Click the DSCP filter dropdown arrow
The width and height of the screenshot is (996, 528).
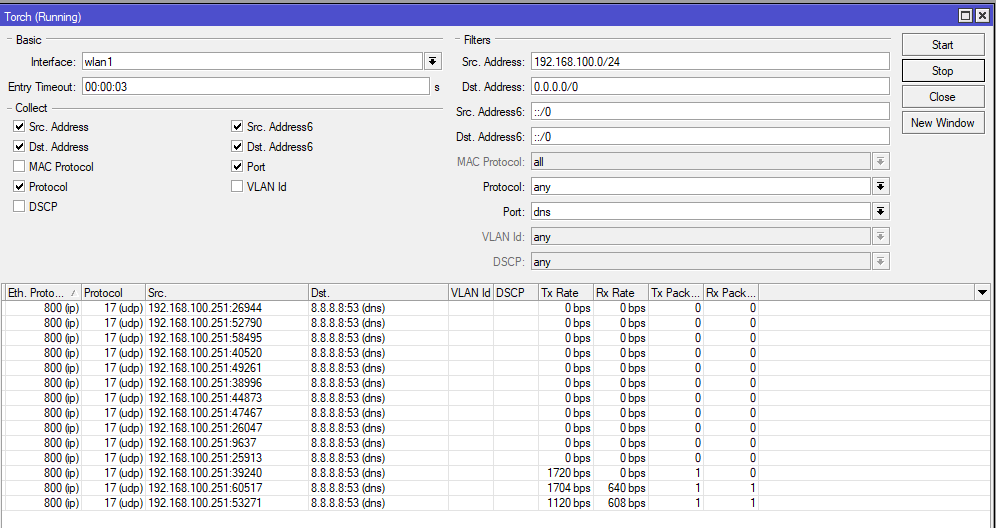[880, 261]
